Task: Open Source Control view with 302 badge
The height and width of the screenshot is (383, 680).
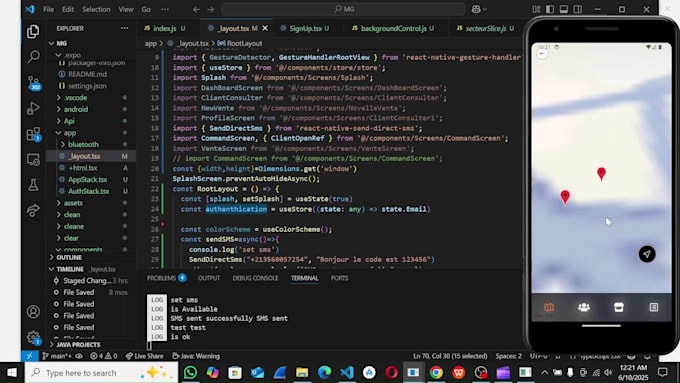Action: (33, 82)
